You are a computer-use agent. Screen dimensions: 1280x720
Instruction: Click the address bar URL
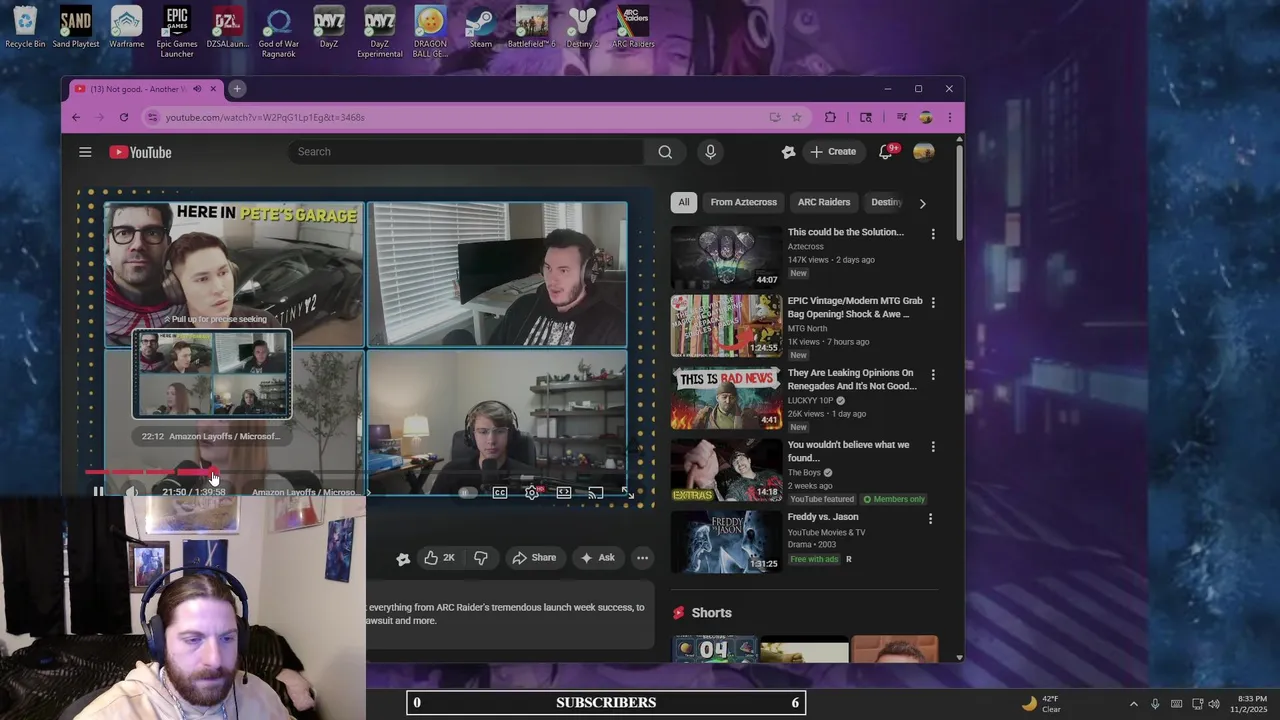click(265, 117)
